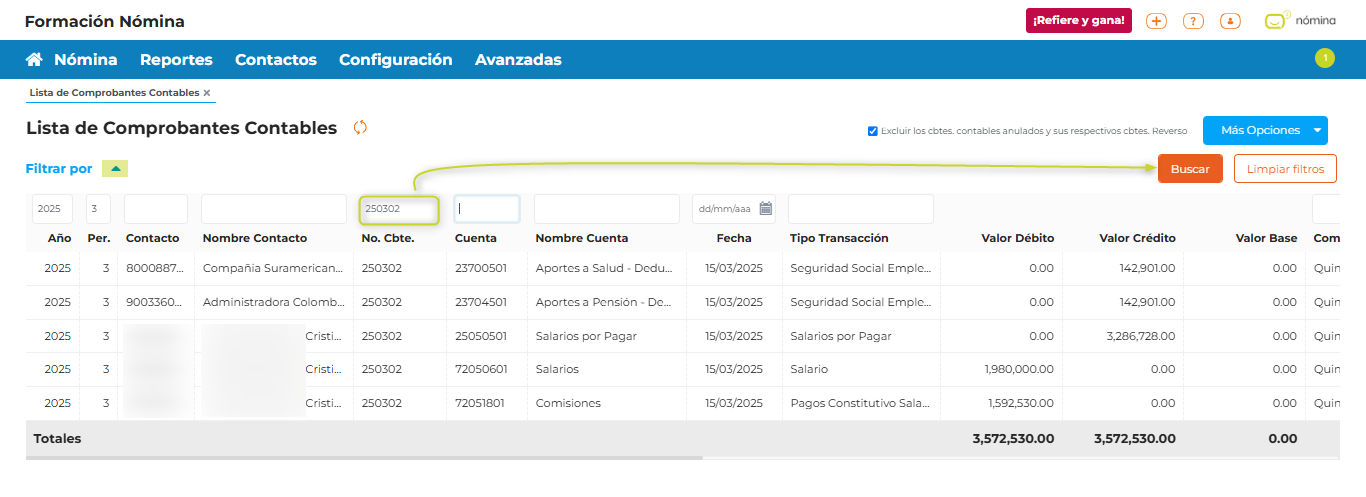Viewport: 1366px width, 497px height.
Task: Focus the Nombre Cuenta filter field
Action: [x=606, y=209]
